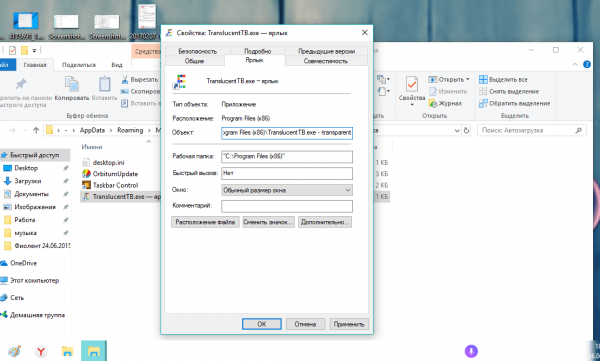Click Применить button in properties dialog
The height and width of the screenshot is (361, 600).
pos(349,324)
